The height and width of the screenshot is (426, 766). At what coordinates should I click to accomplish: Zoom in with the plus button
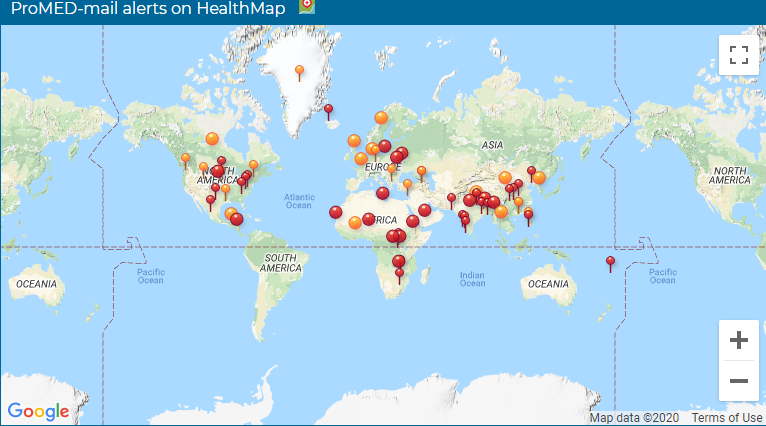739,340
